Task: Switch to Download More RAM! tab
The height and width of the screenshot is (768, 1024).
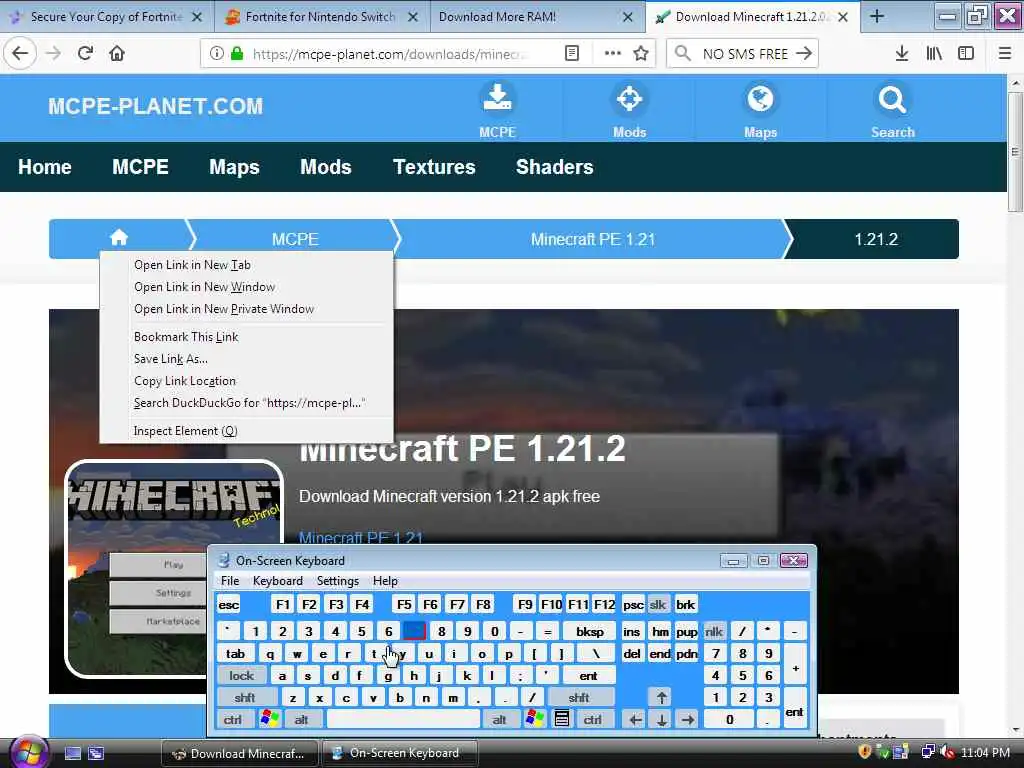Action: (x=538, y=17)
